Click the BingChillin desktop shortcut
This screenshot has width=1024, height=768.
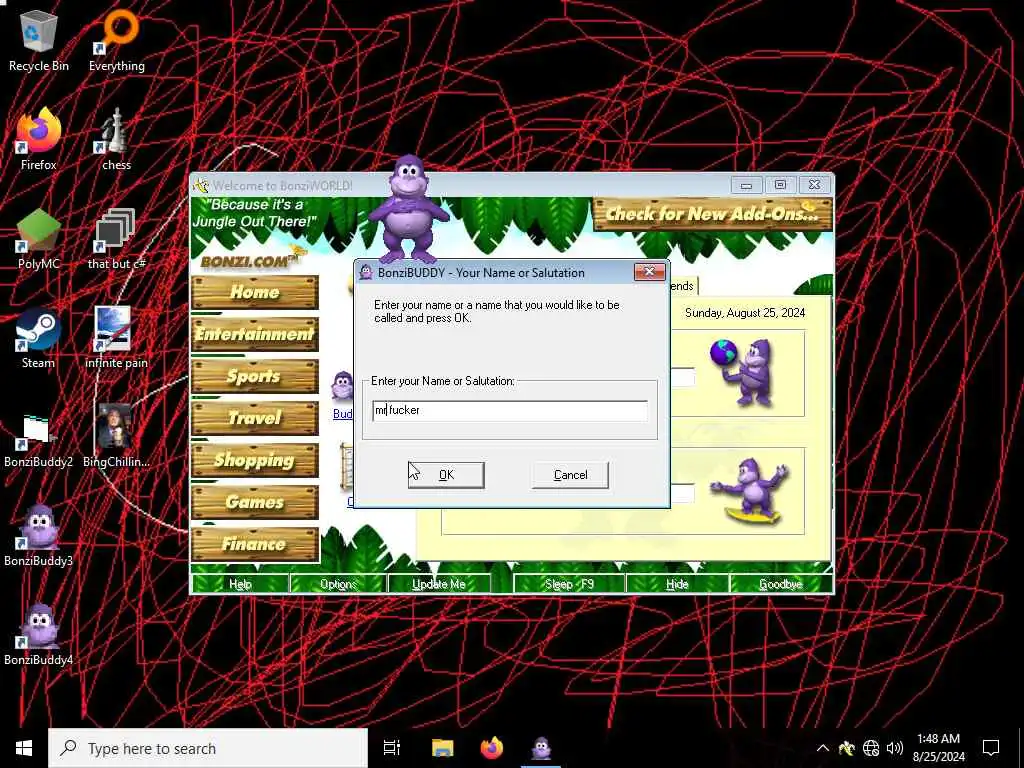116,436
